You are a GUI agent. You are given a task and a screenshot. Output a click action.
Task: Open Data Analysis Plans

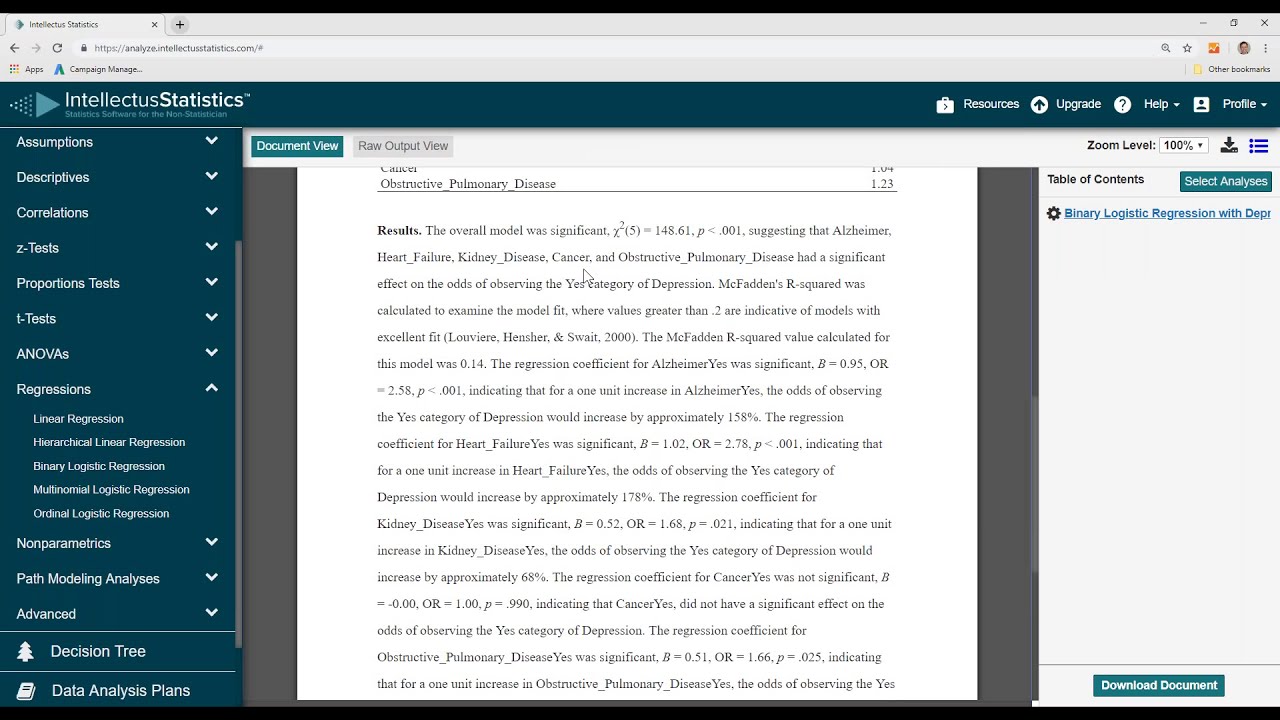121,691
